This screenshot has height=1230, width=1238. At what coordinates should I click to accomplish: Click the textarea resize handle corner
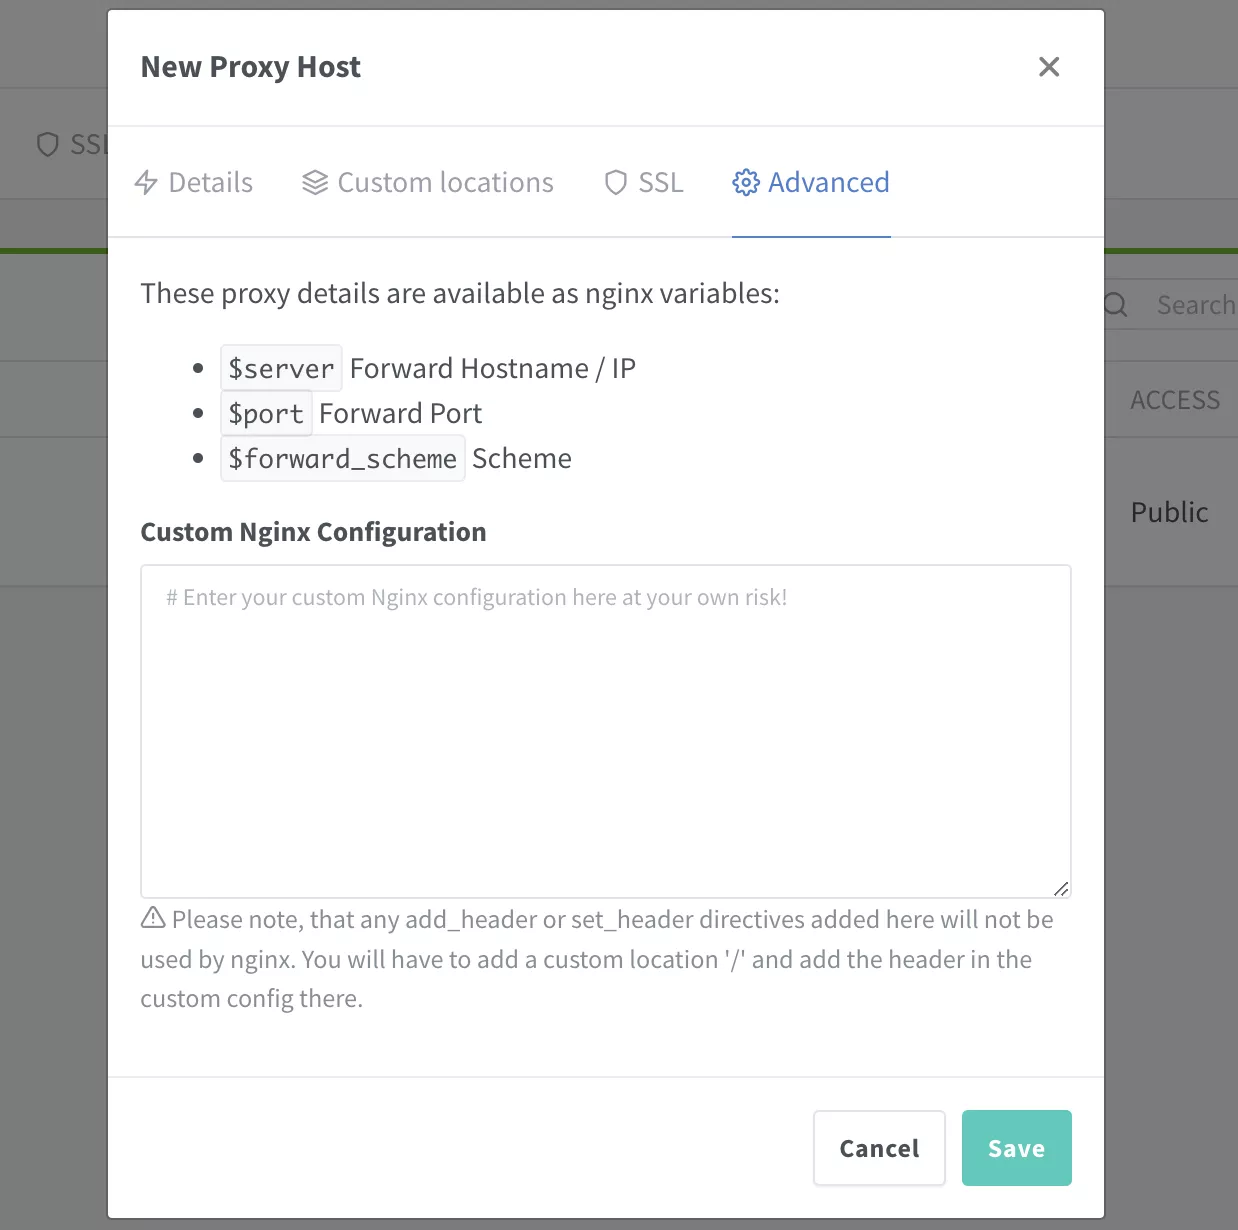(x=1061, y=888)
